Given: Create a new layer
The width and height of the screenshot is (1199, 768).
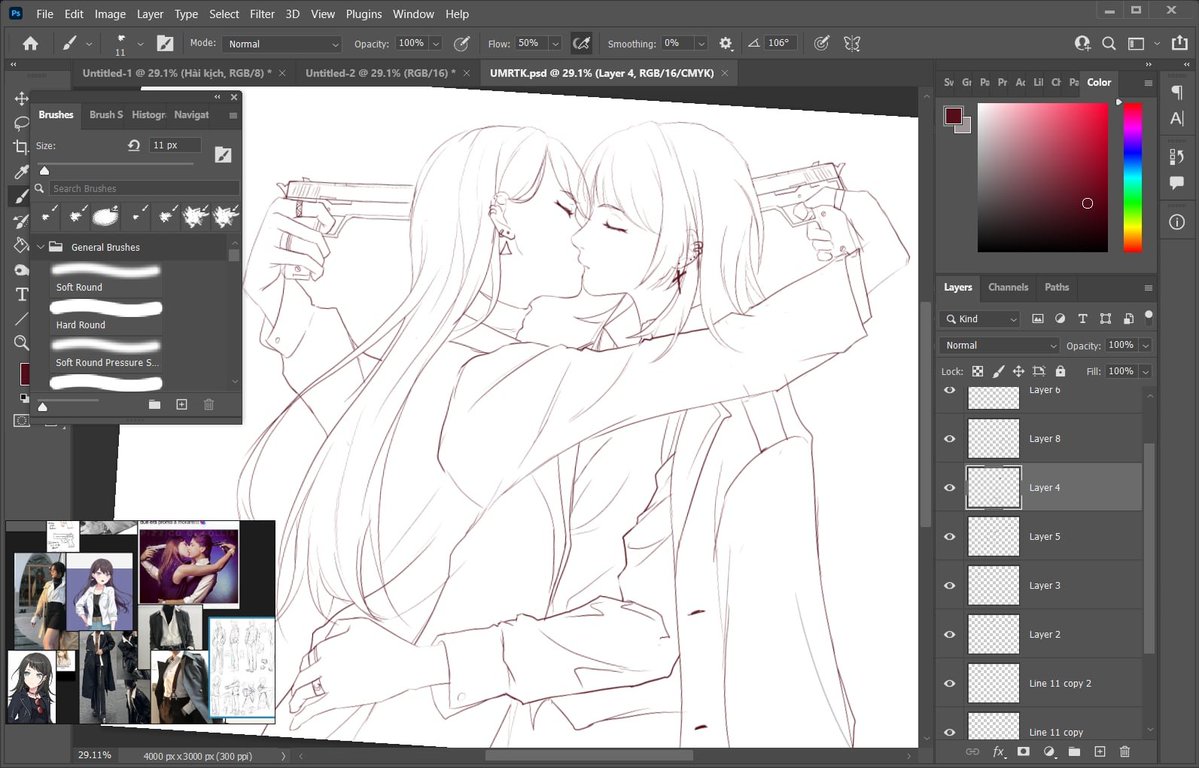Looking at the screenshot, I should click(x=1100, y=752).
